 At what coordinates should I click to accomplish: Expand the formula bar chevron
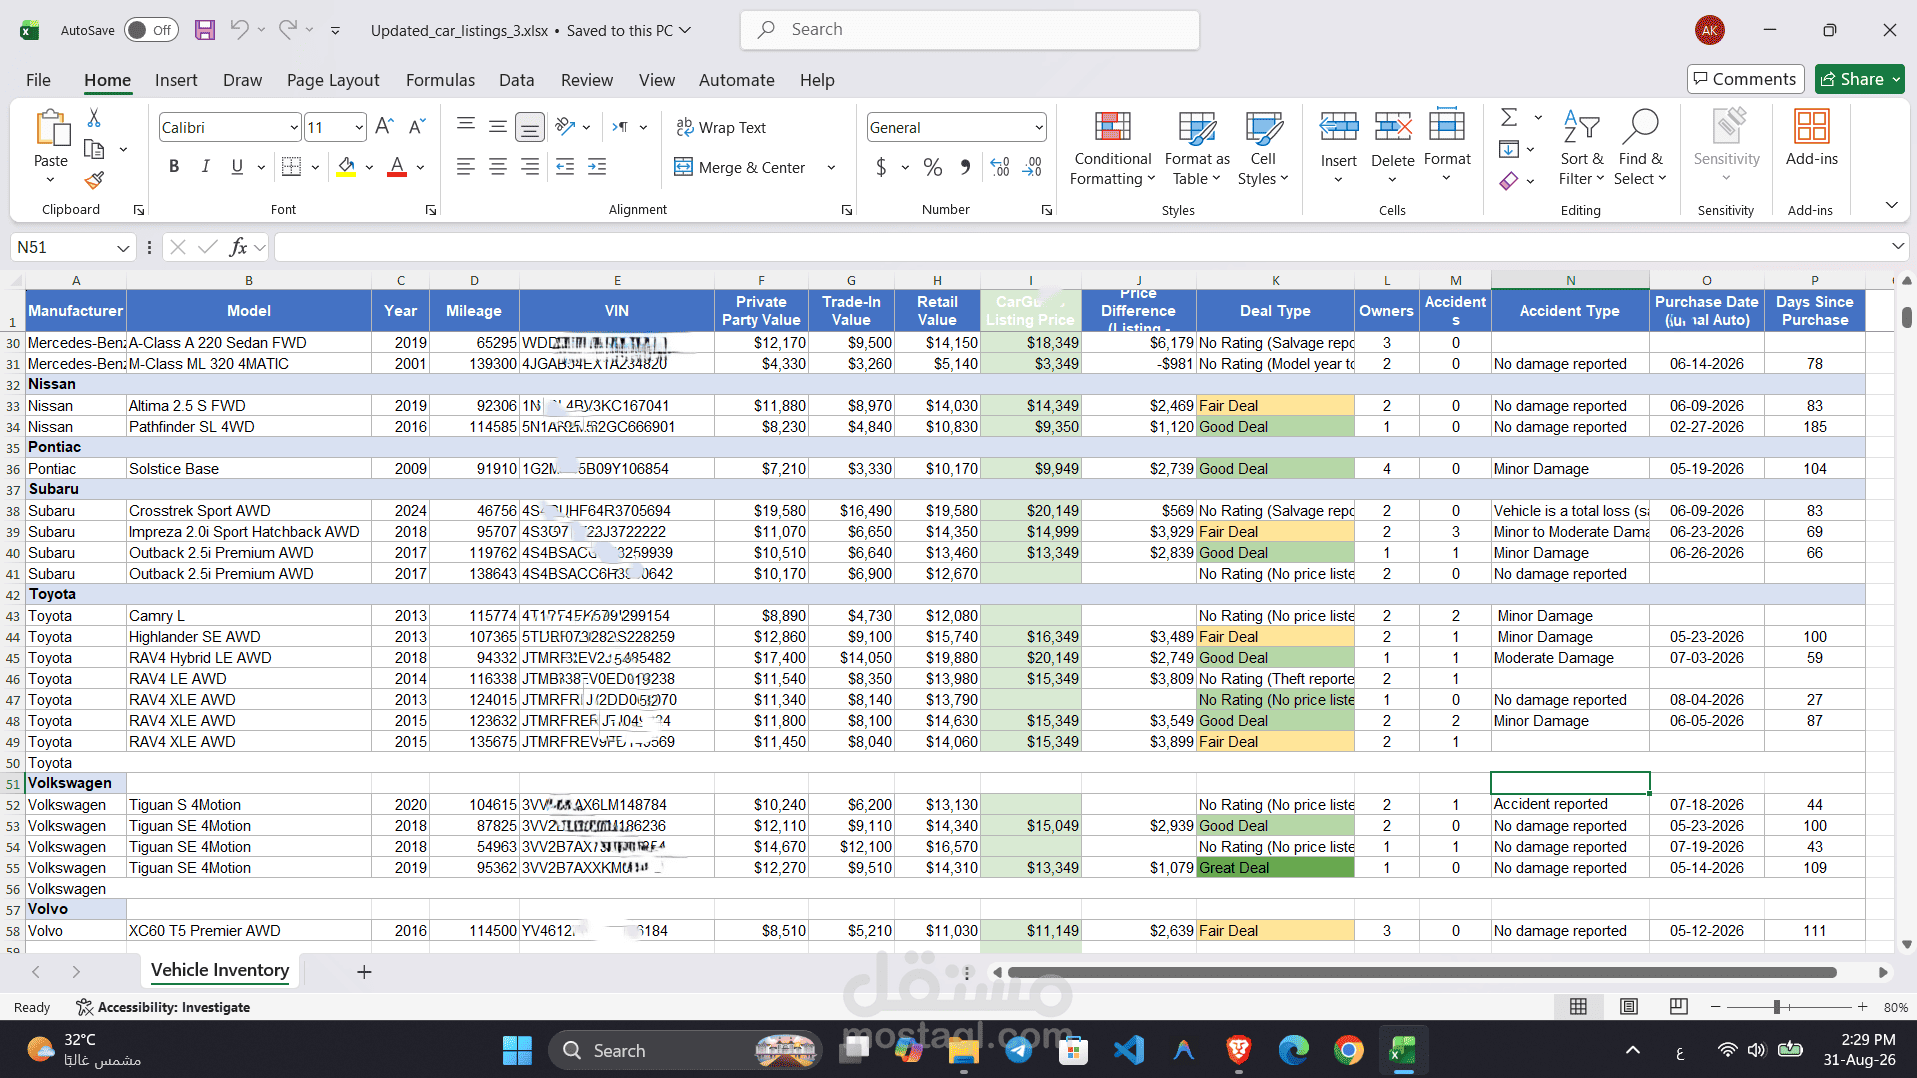click(1898, 246)
